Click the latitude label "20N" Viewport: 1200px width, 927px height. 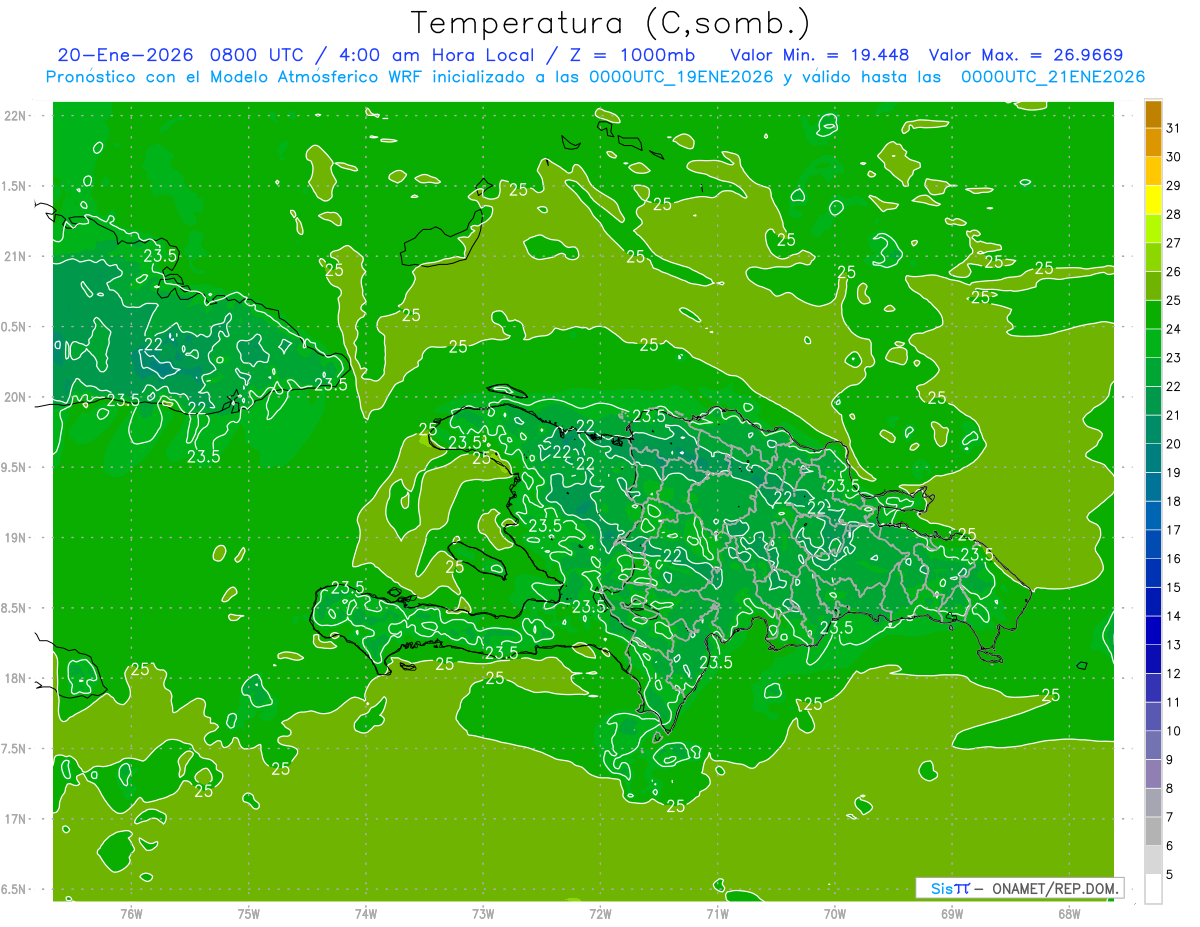coord(17,397)
